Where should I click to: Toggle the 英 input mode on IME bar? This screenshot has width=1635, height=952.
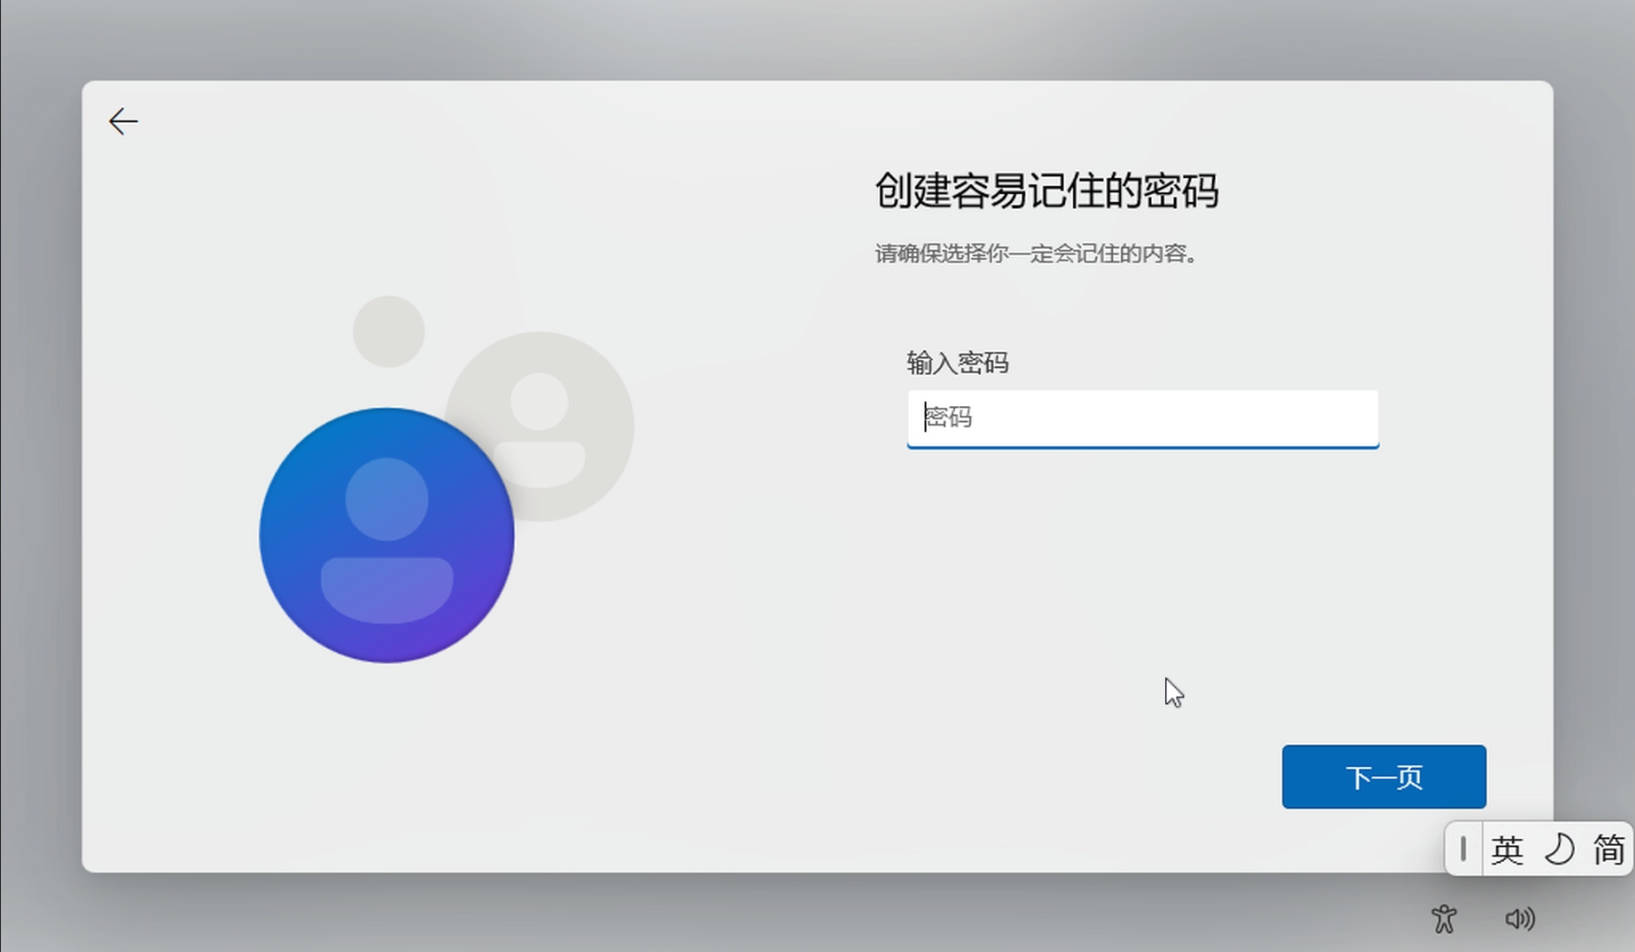1506,849
